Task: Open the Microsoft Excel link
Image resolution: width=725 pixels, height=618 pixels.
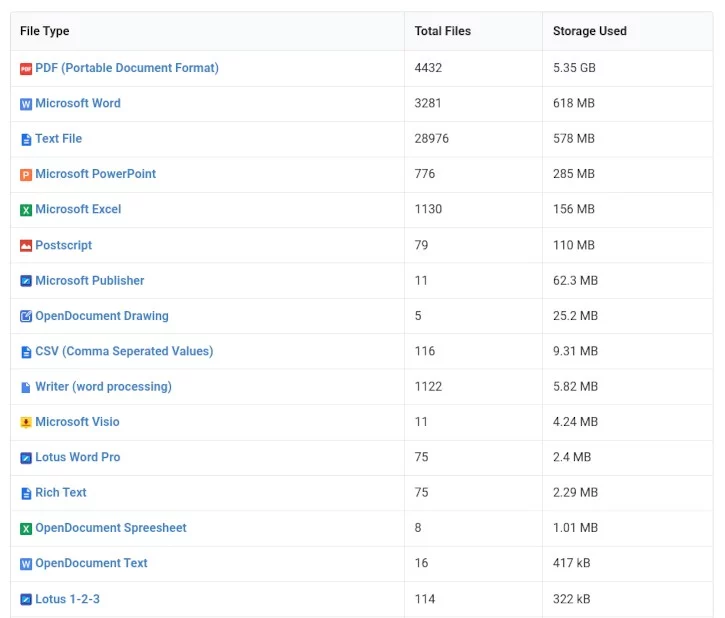Action: (x=78, y=209)
